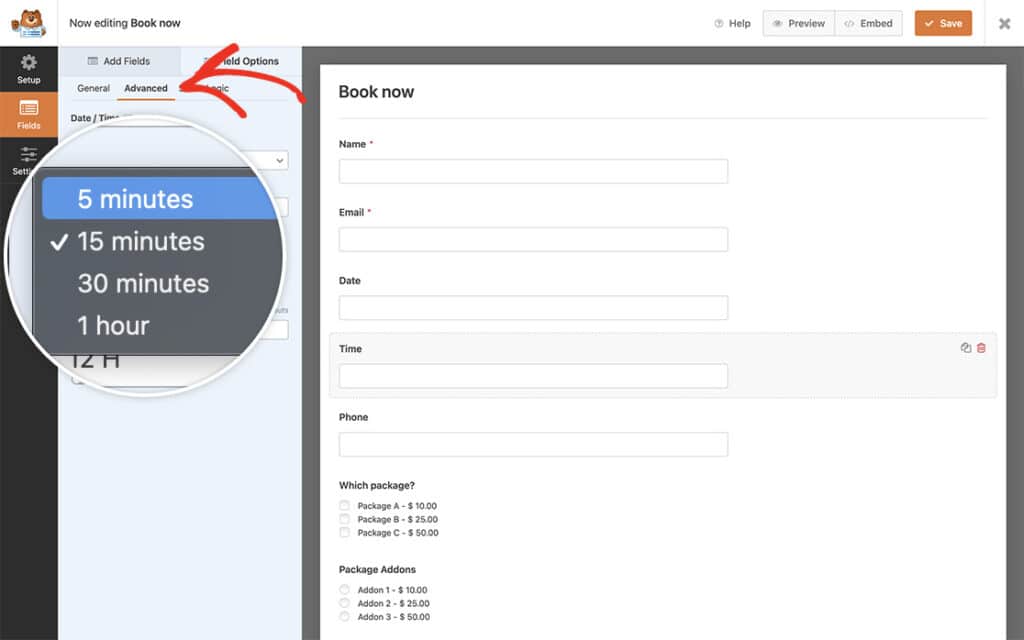Open the General tab in Field Options

click(93, 88)
